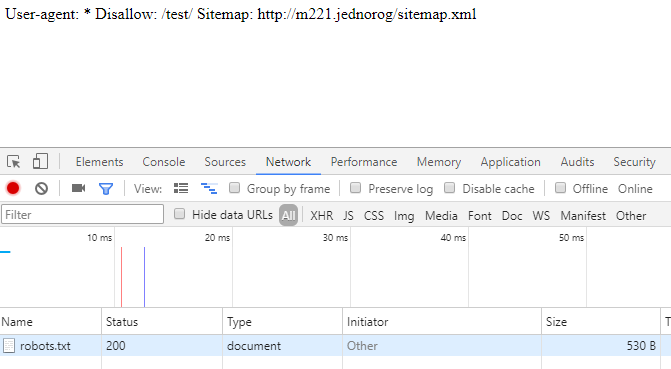Toggle the overview waterfall view icon

click(x=209, y=188)
